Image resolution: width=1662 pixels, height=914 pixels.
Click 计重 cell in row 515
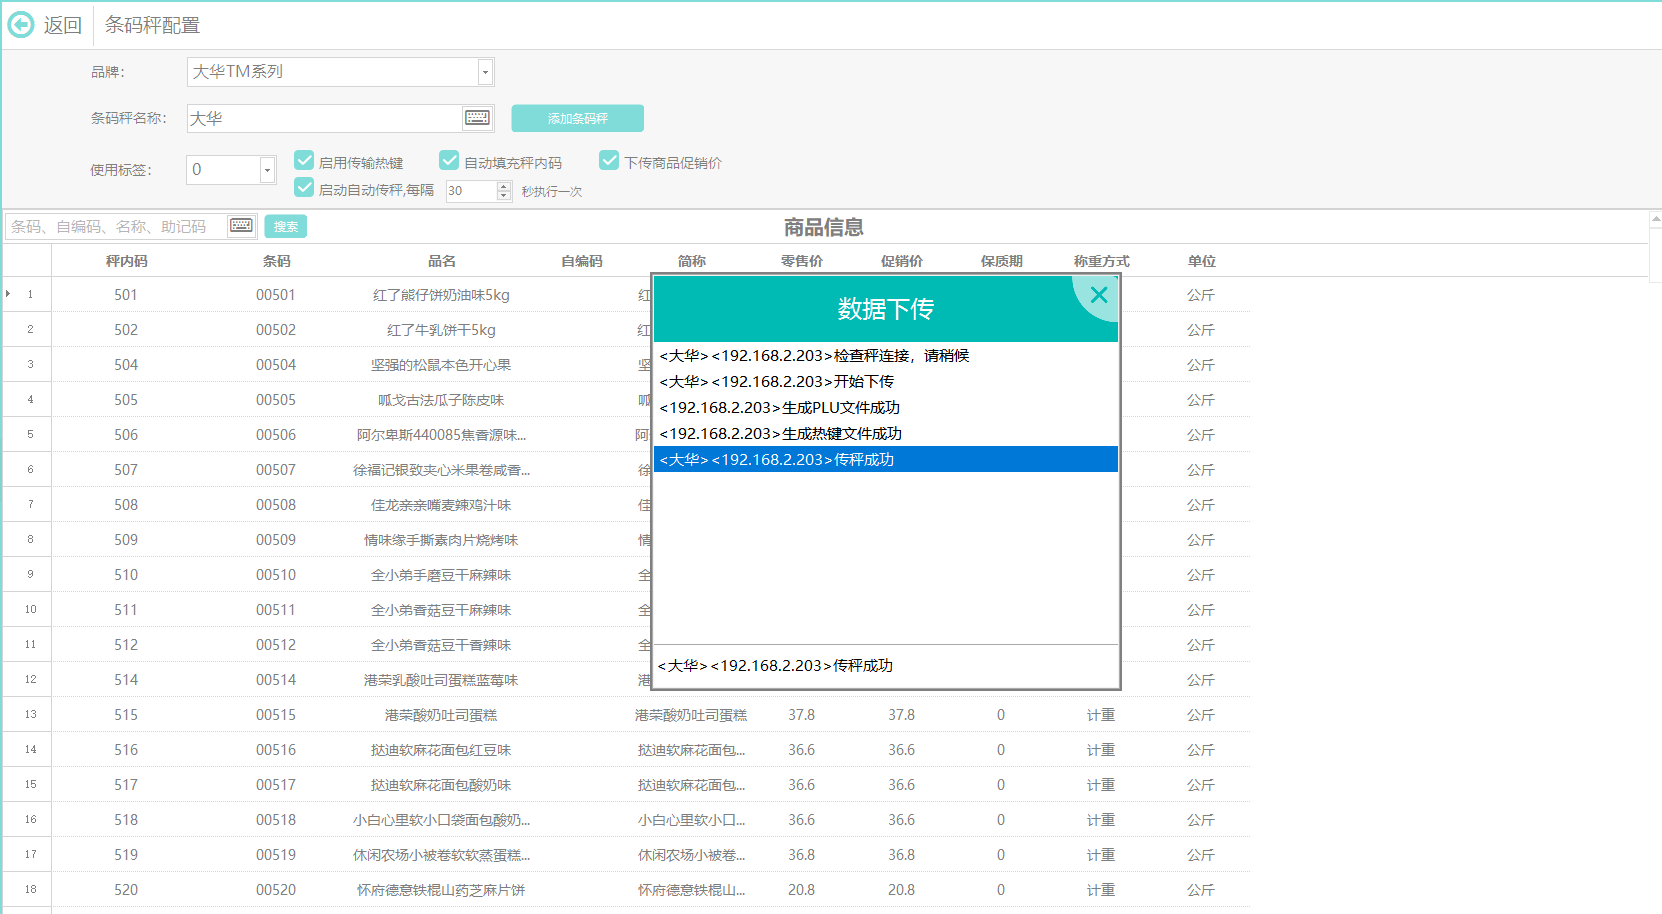[x=1101, y=715]
